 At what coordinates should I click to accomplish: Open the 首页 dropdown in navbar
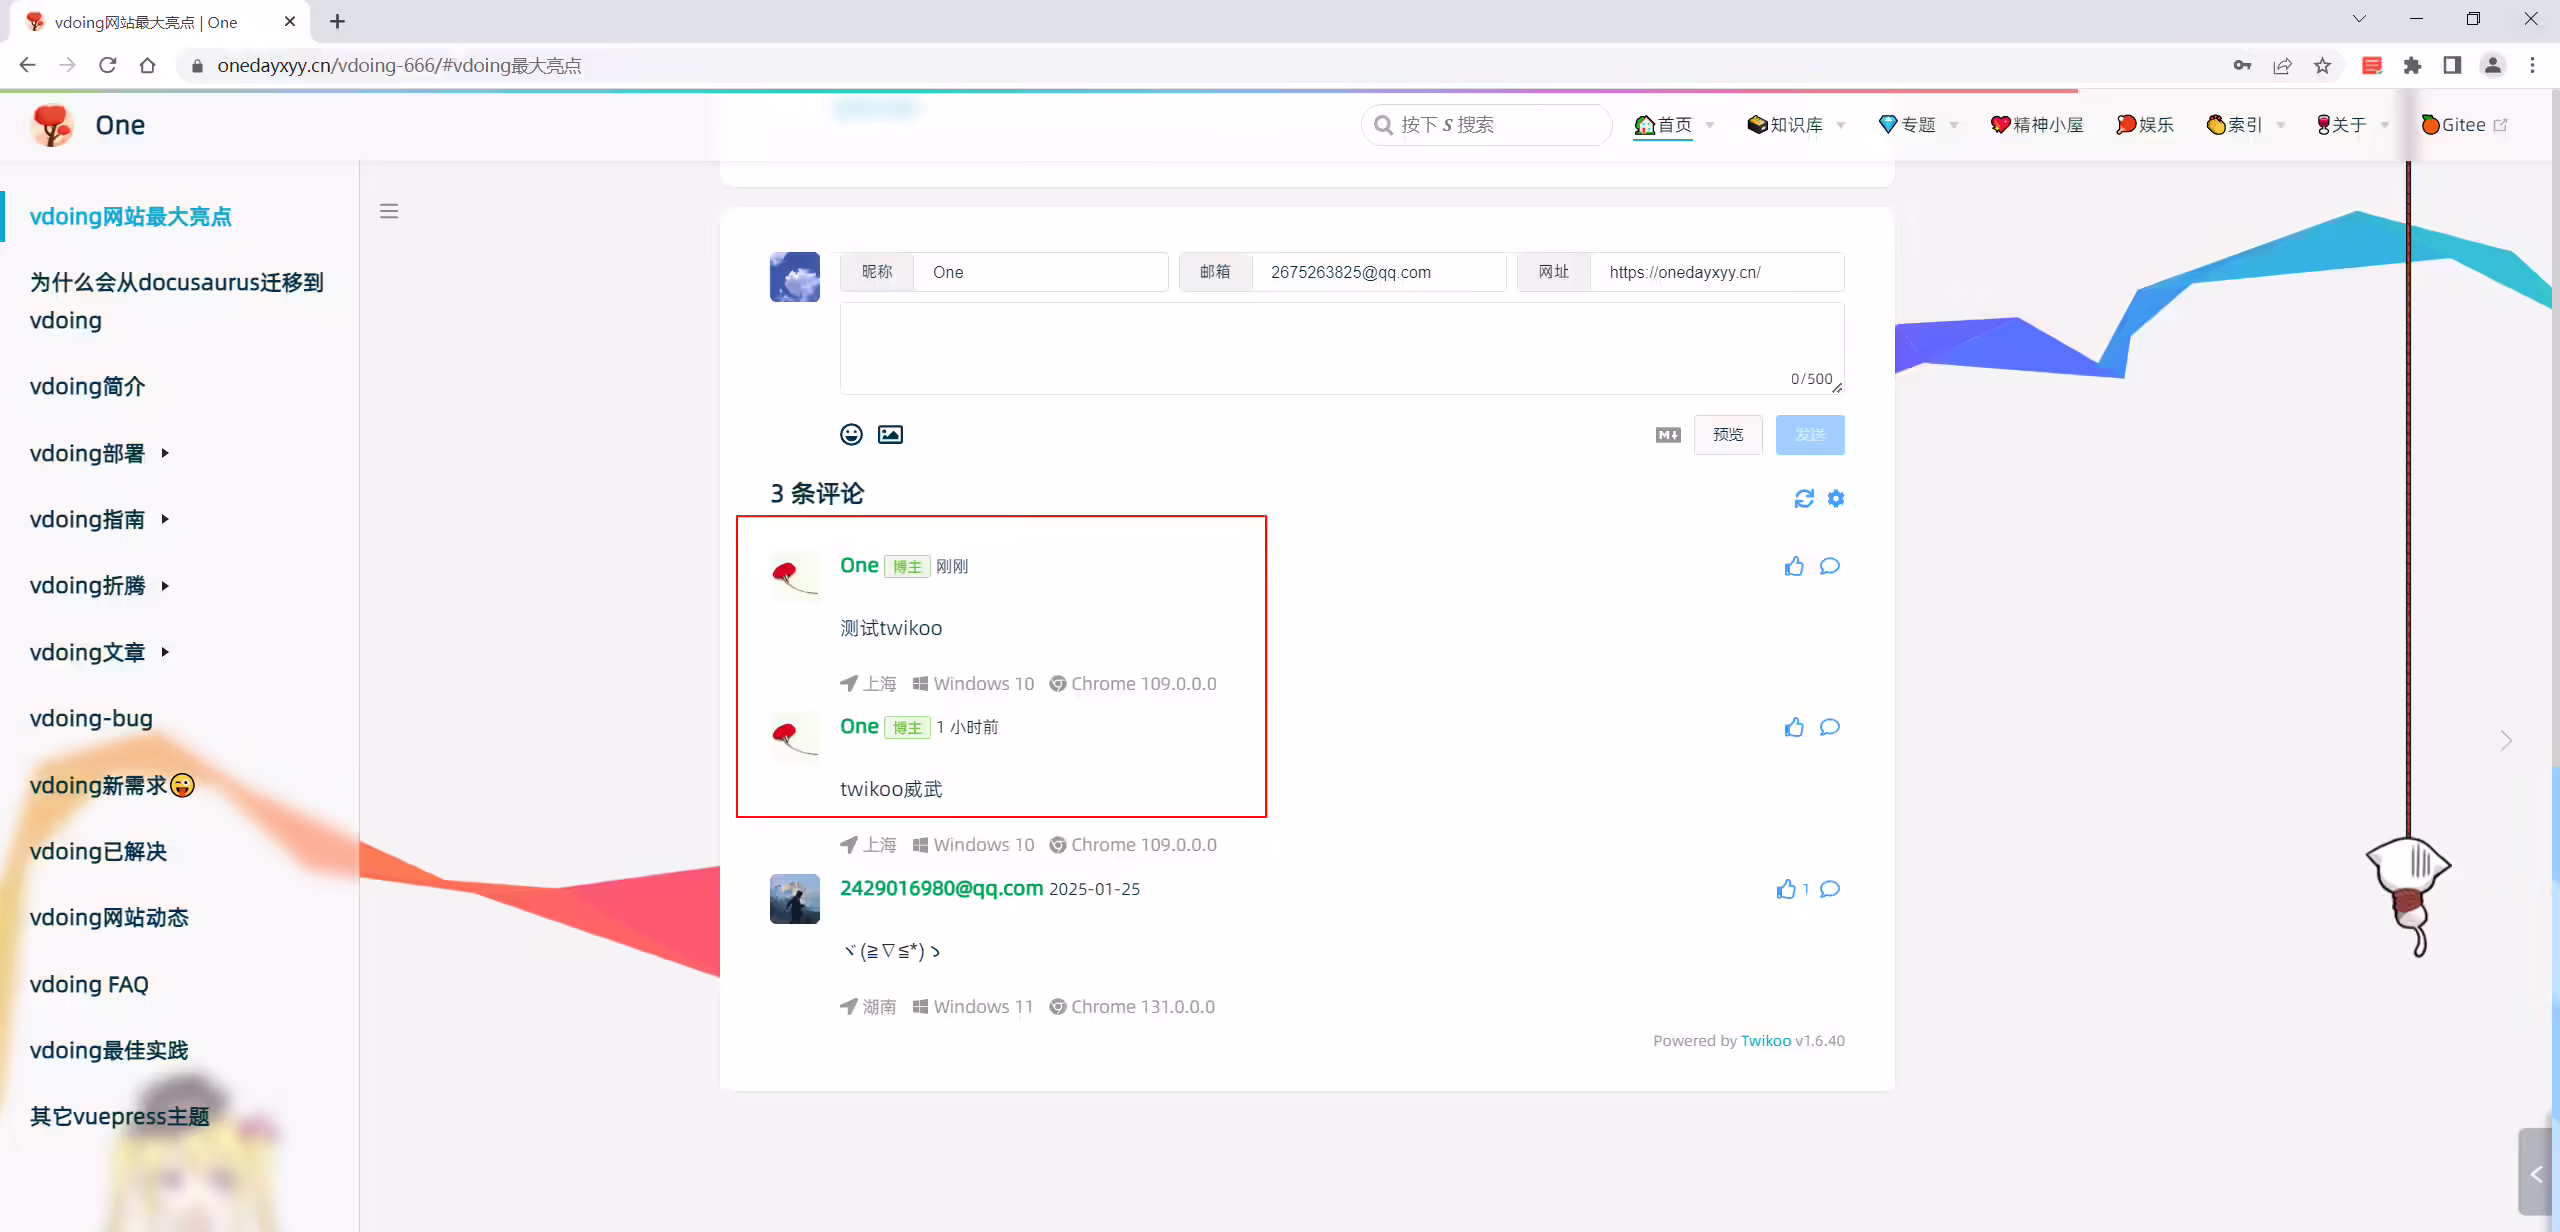coord(1675,125)
